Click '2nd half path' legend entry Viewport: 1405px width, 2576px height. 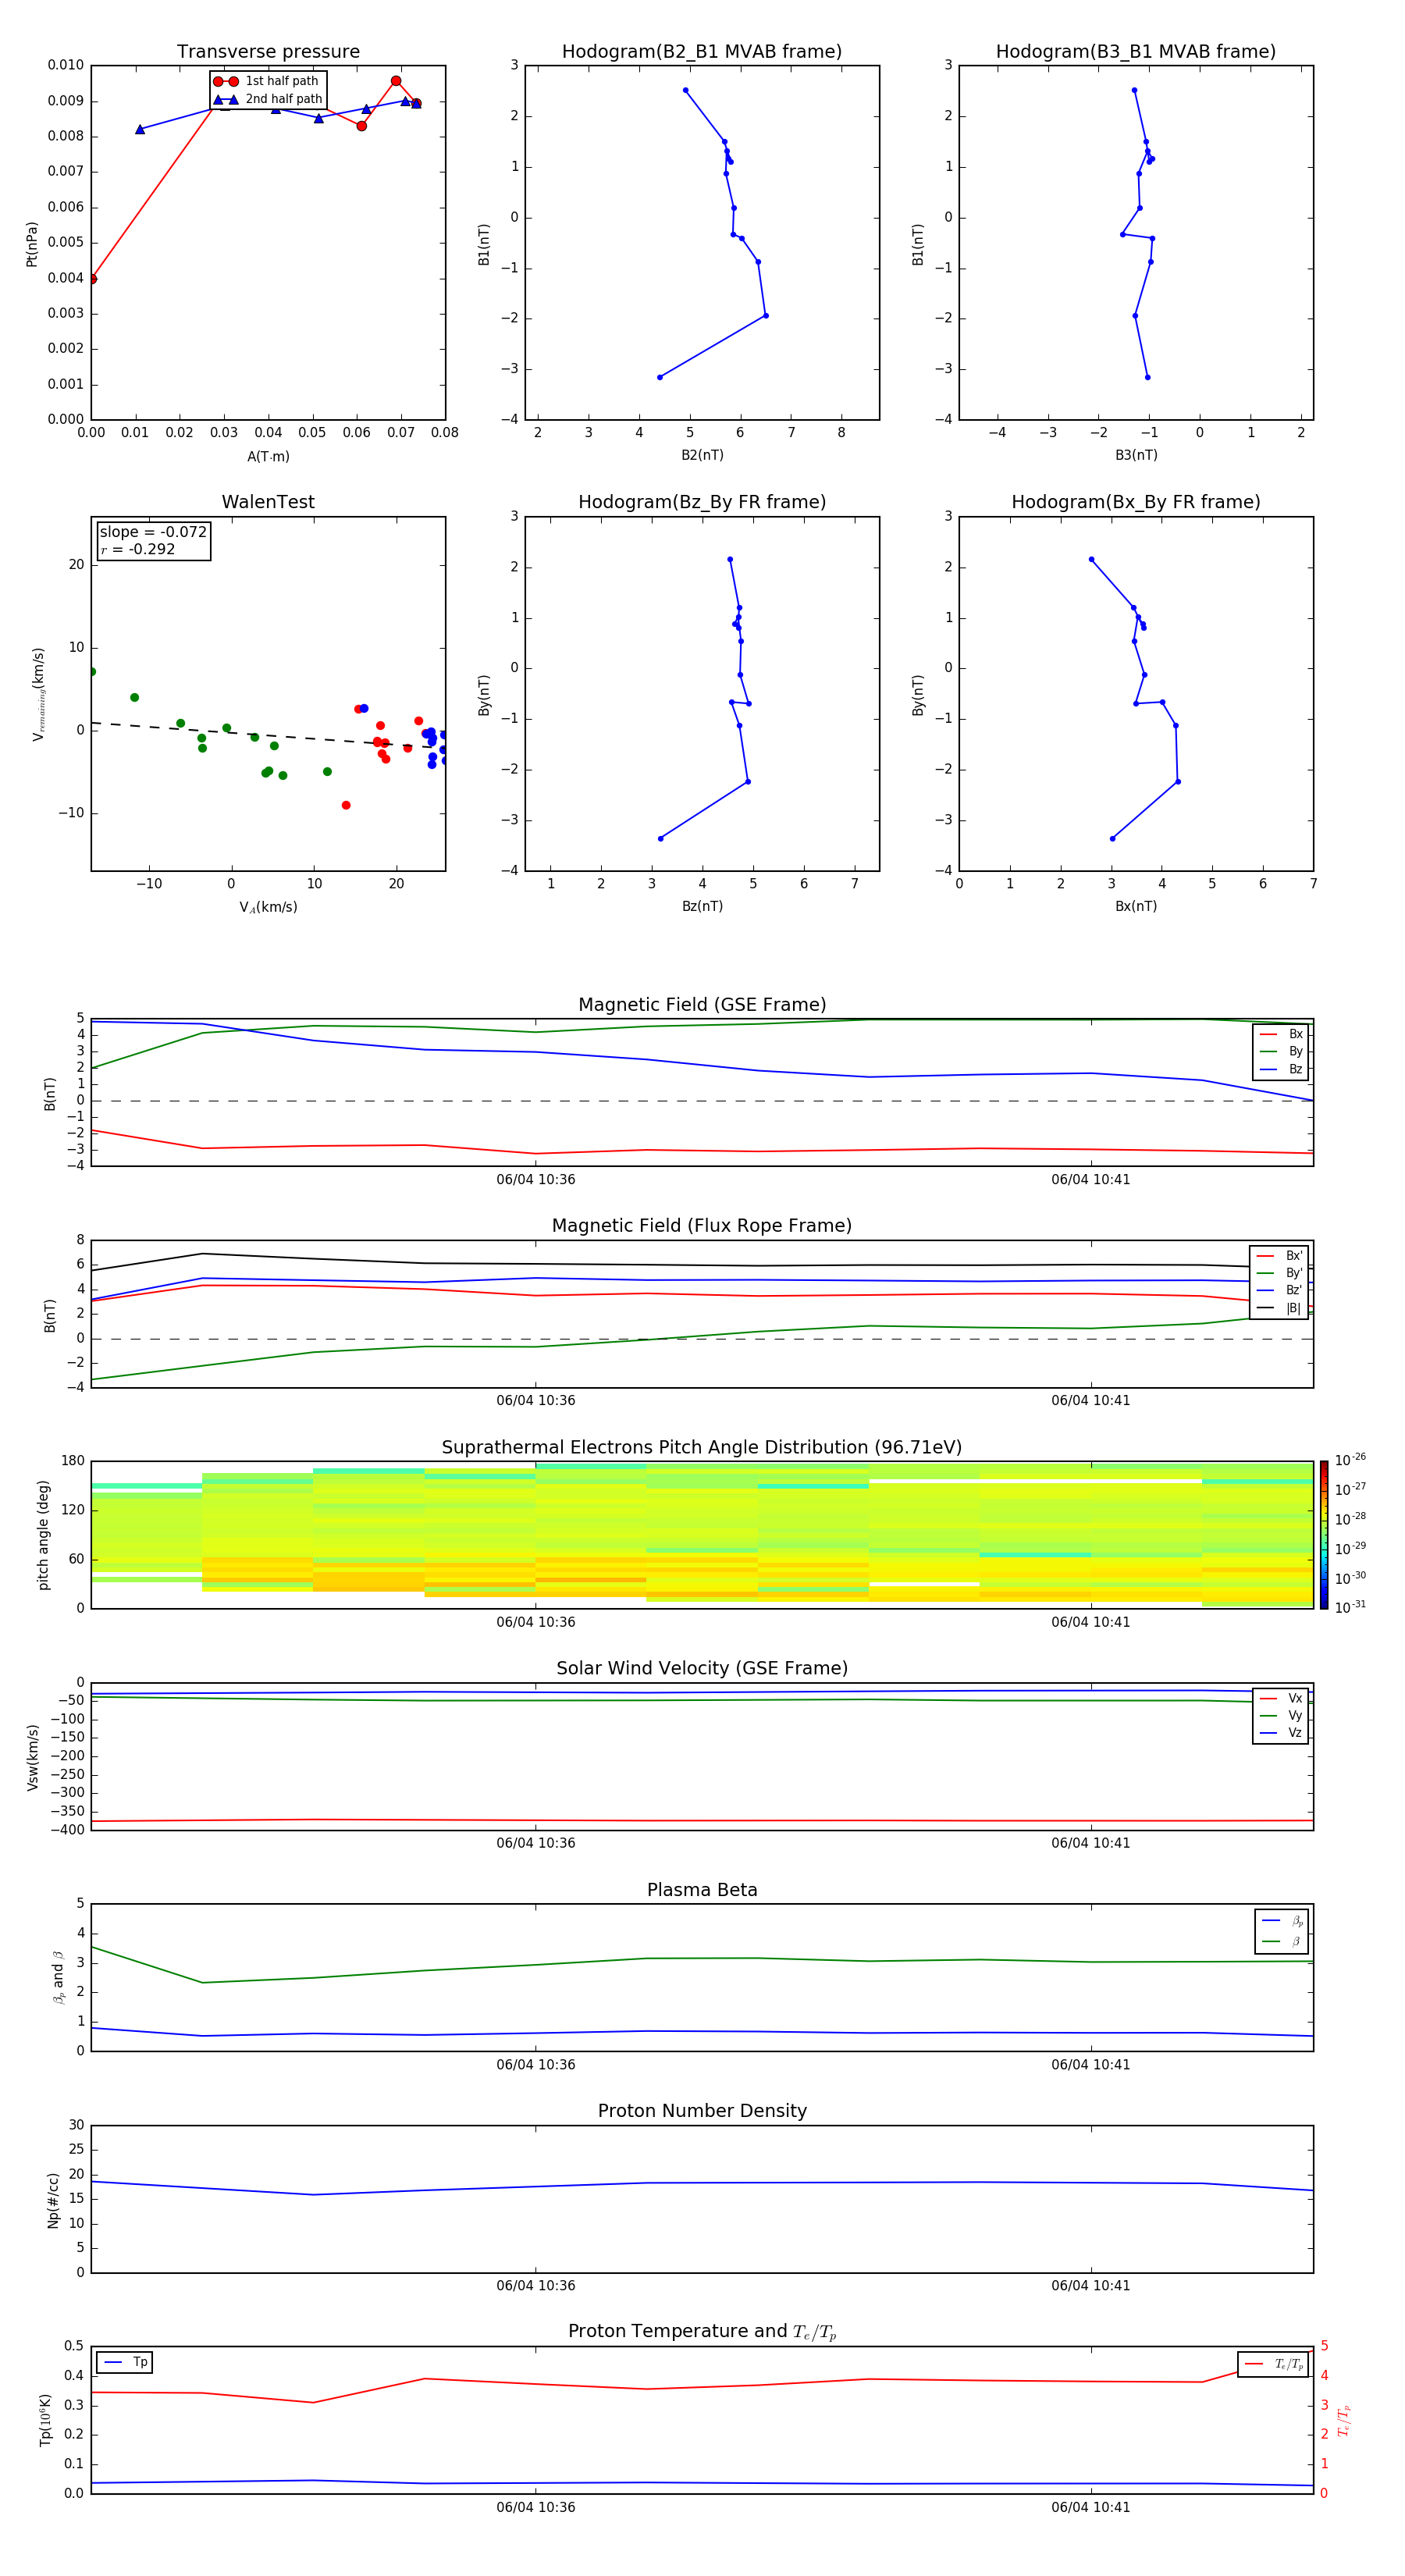point(268,99)
